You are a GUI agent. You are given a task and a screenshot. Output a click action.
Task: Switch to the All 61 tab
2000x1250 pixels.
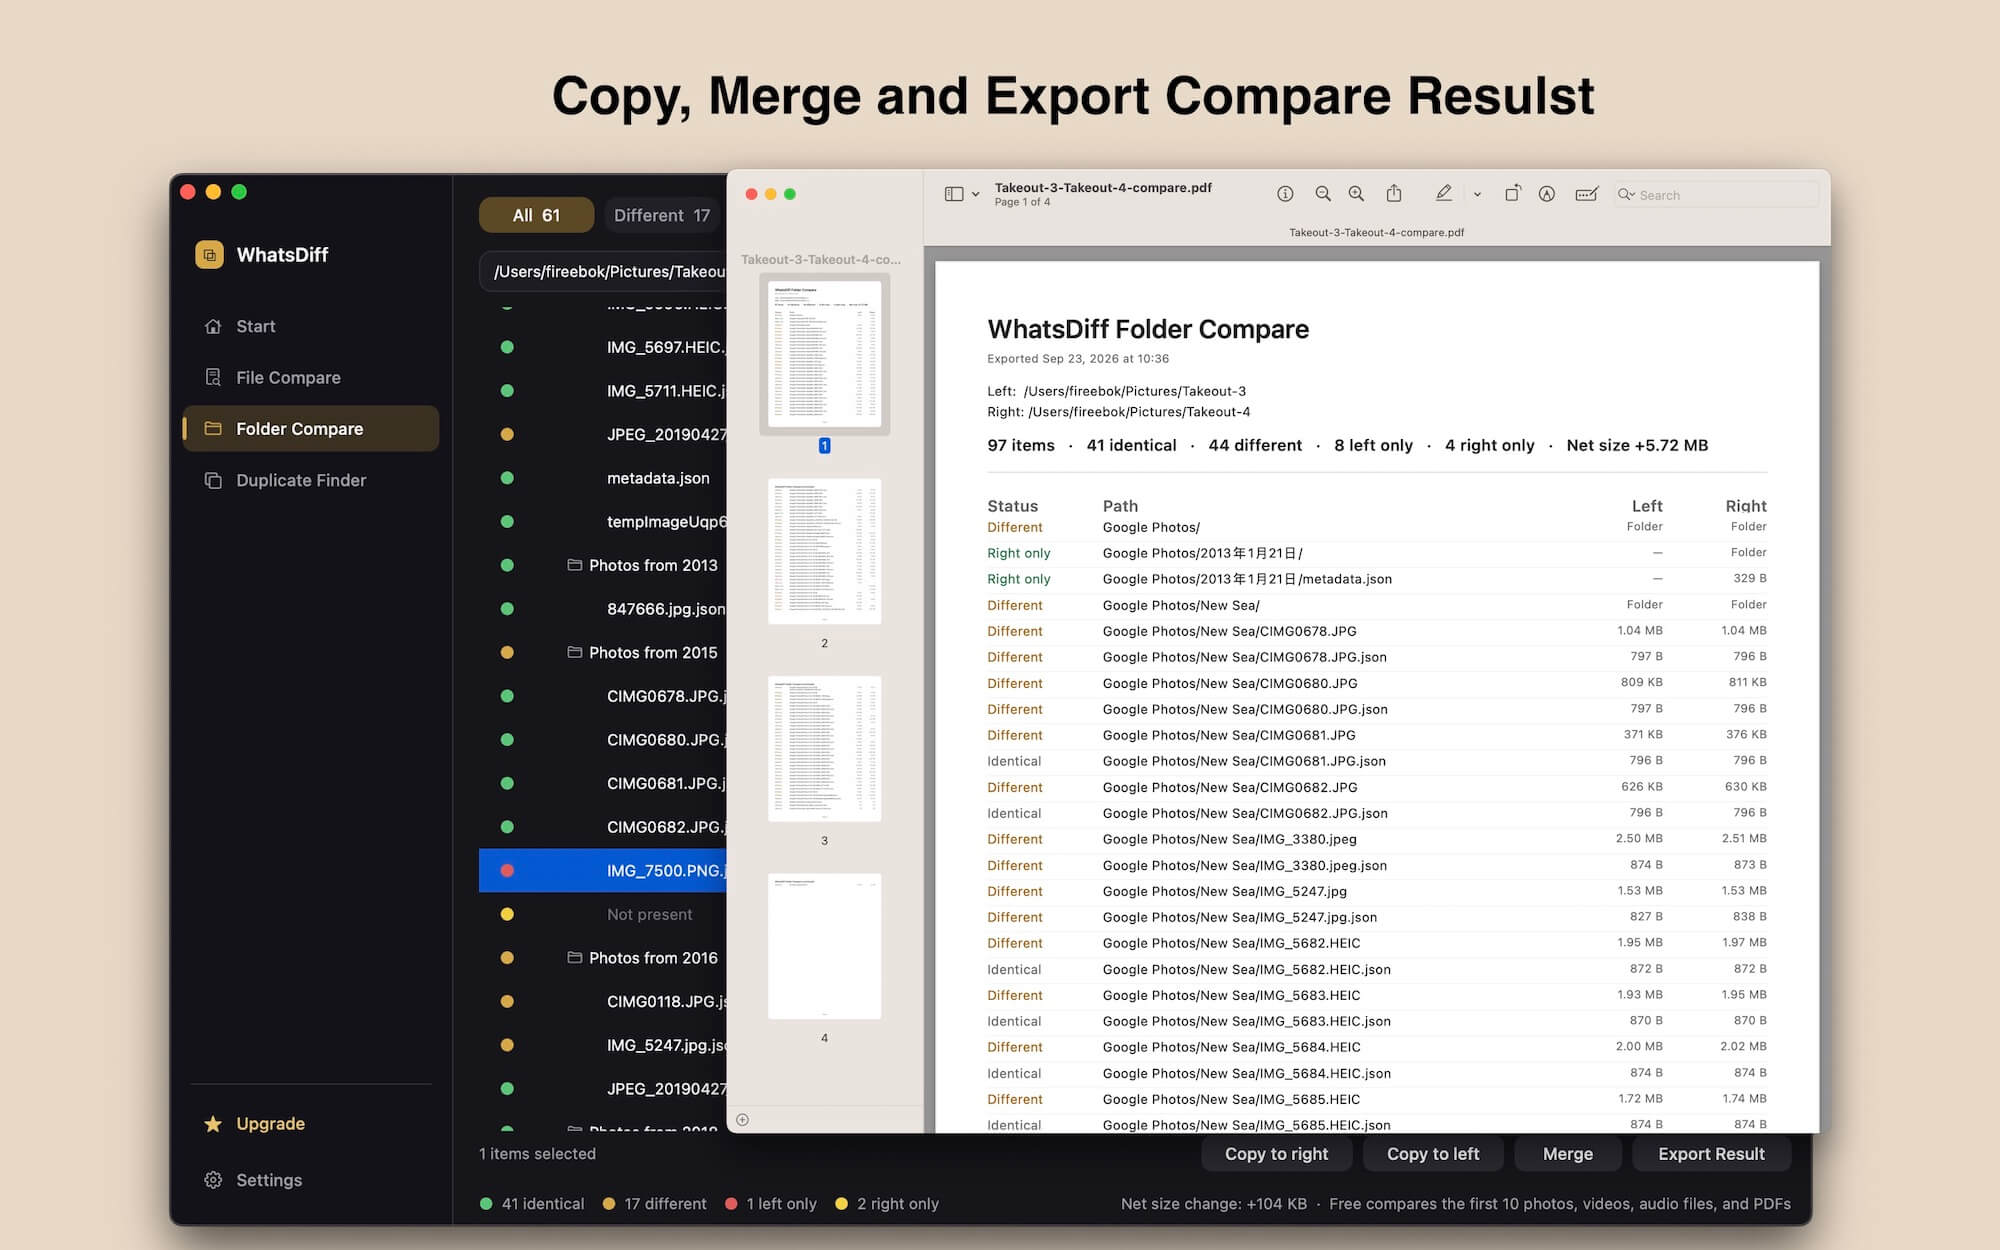pyautogui.click(x=536, y=215)
